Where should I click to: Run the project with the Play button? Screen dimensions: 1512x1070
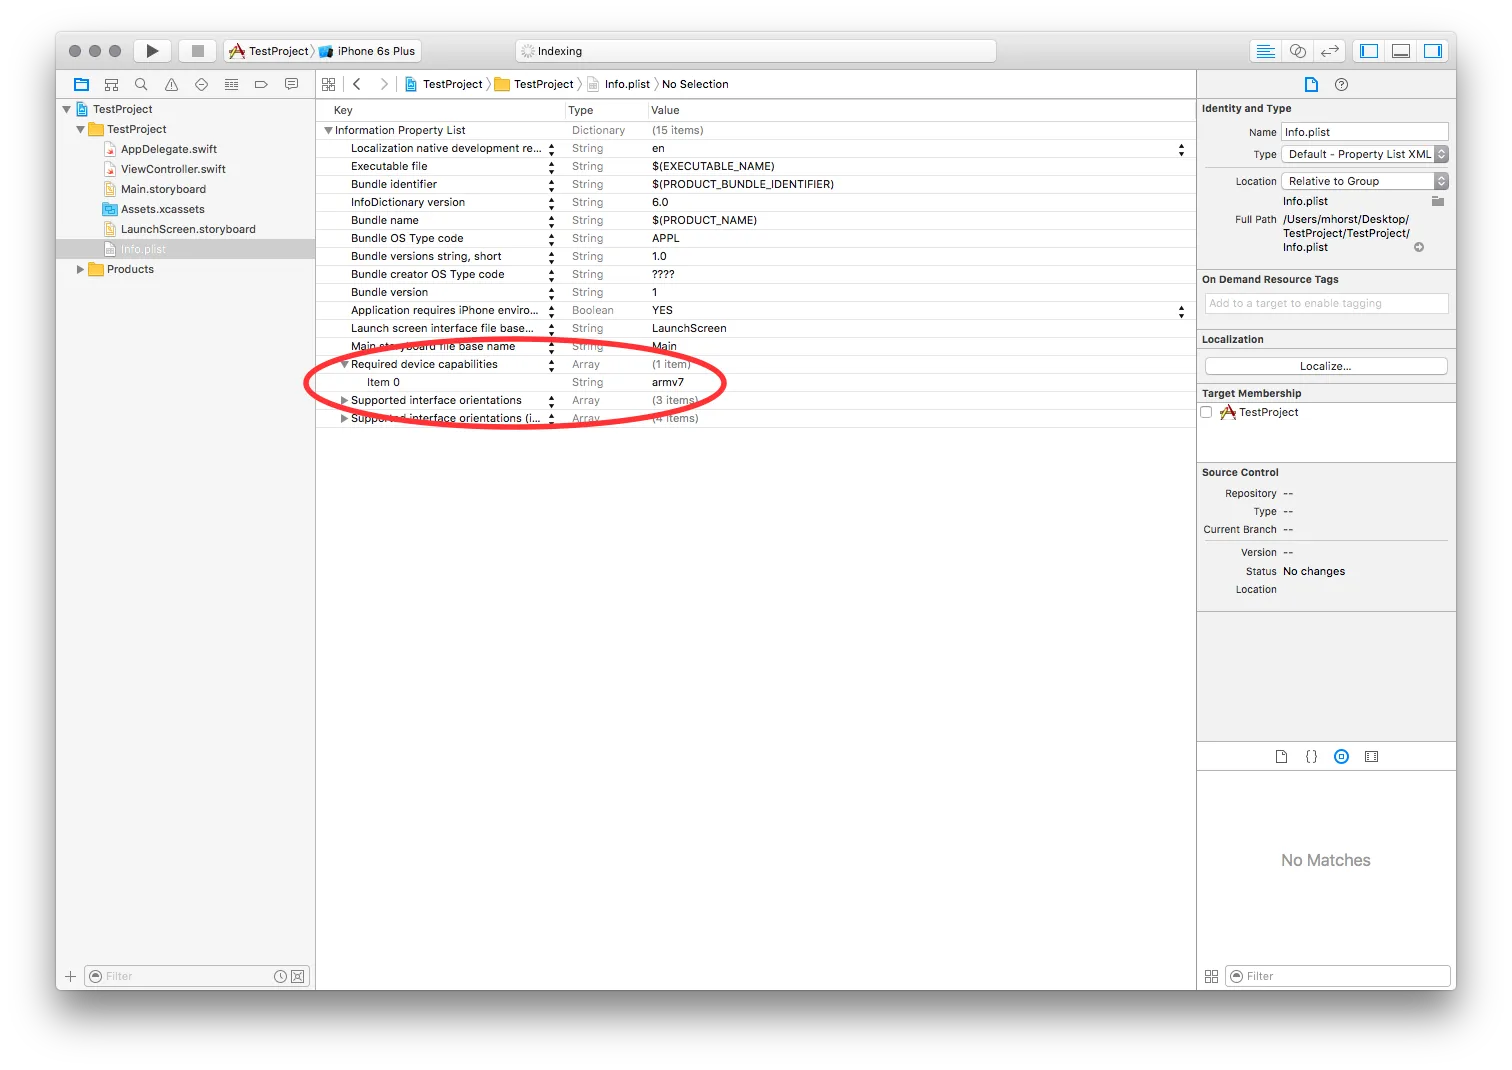tap(152, 51)
